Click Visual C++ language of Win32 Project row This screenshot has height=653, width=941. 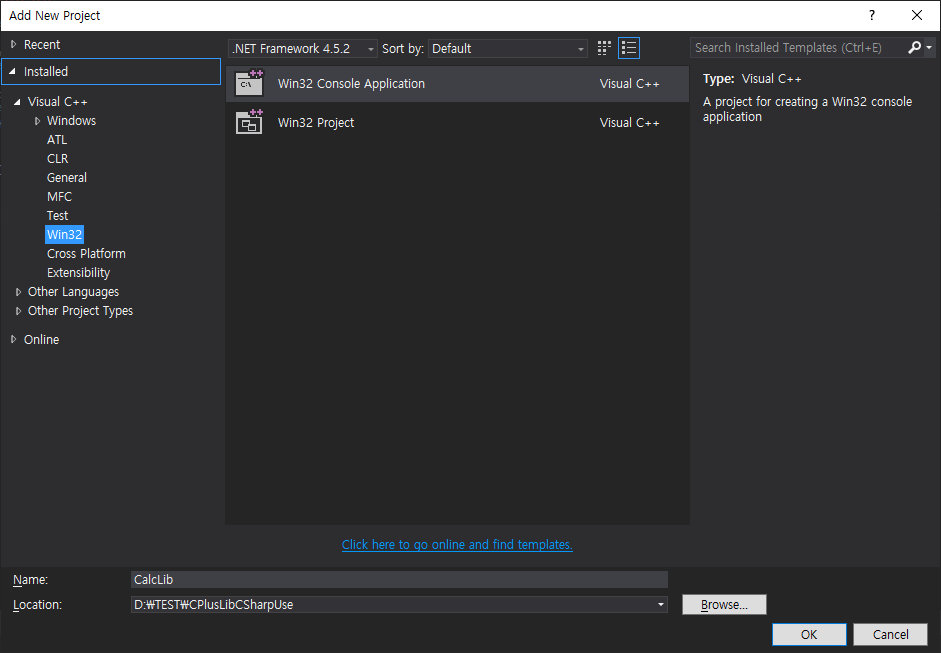point(630,122)
